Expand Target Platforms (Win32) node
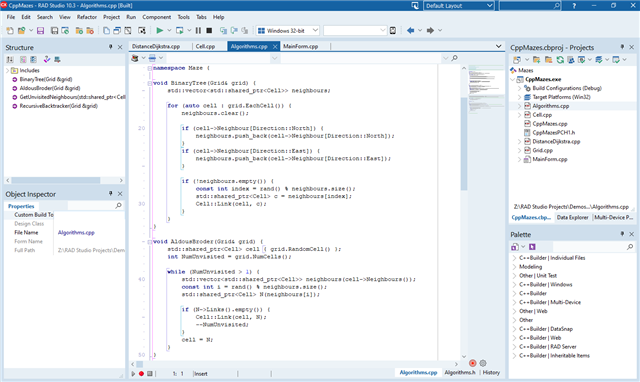 pyautogui.click(x=519, y=97)
